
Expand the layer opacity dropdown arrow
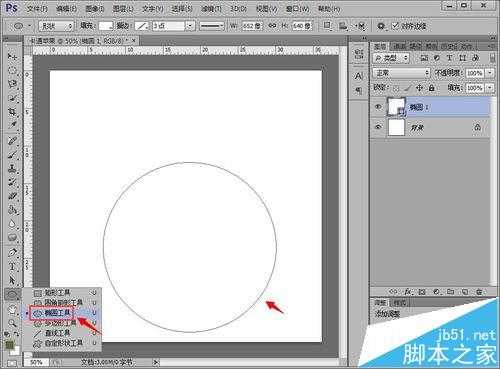pyautogui.click(x=490, y=73)
